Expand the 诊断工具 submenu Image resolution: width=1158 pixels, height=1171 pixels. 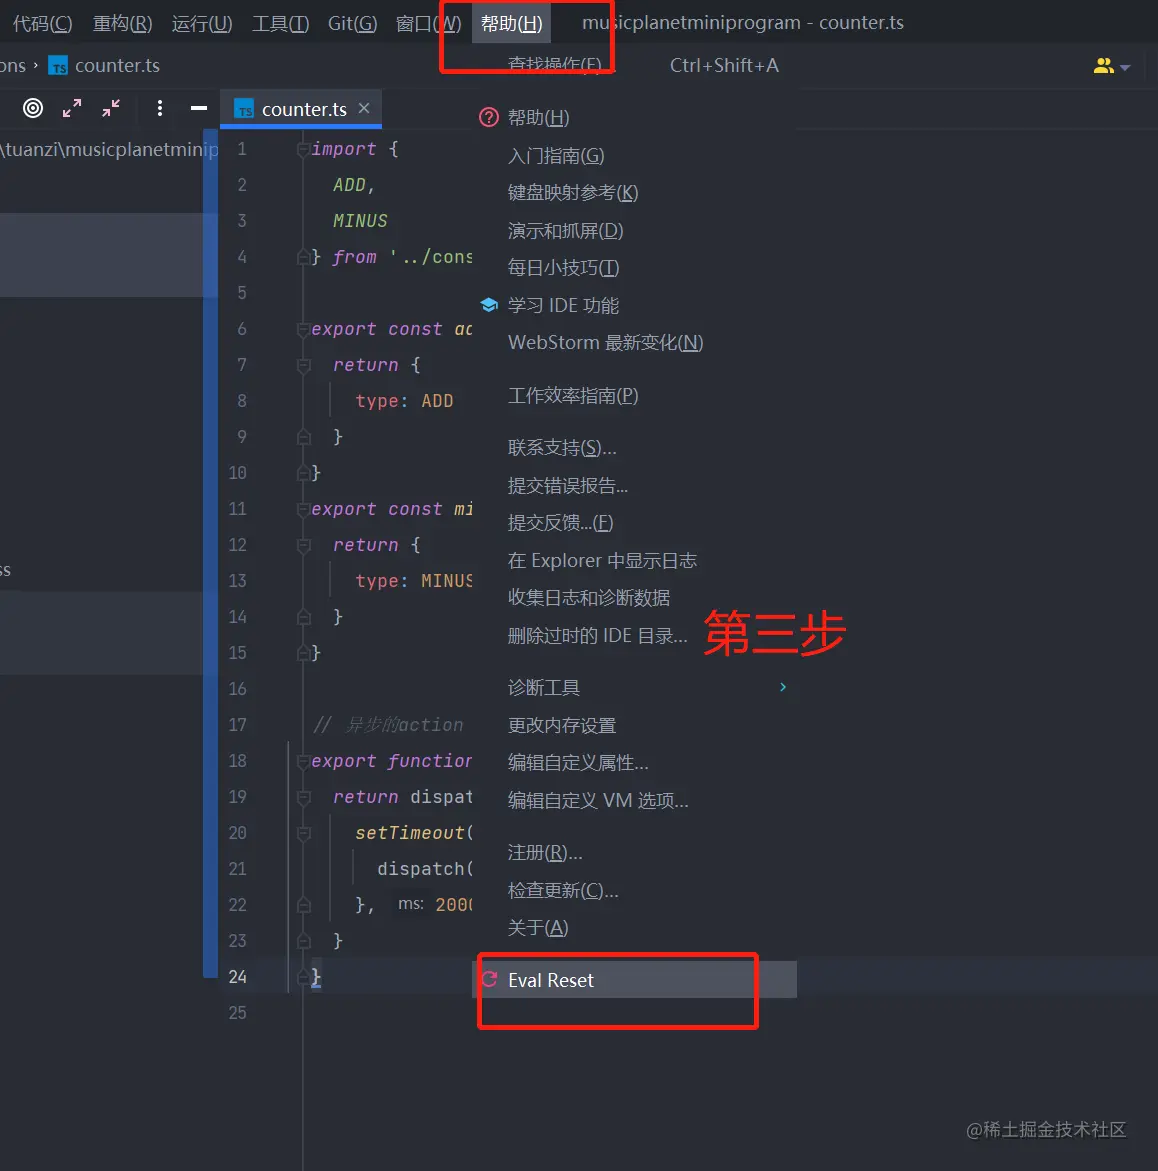[x=636, y=687]
